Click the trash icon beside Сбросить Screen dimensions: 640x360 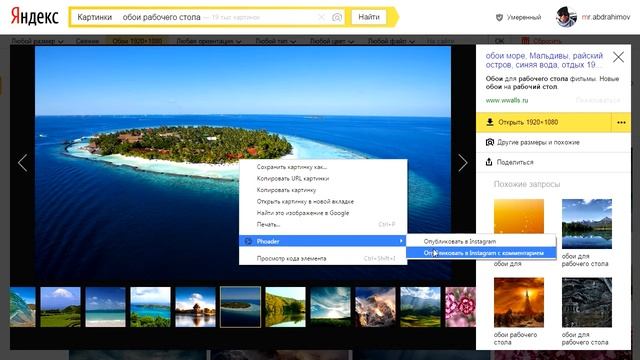525,41
